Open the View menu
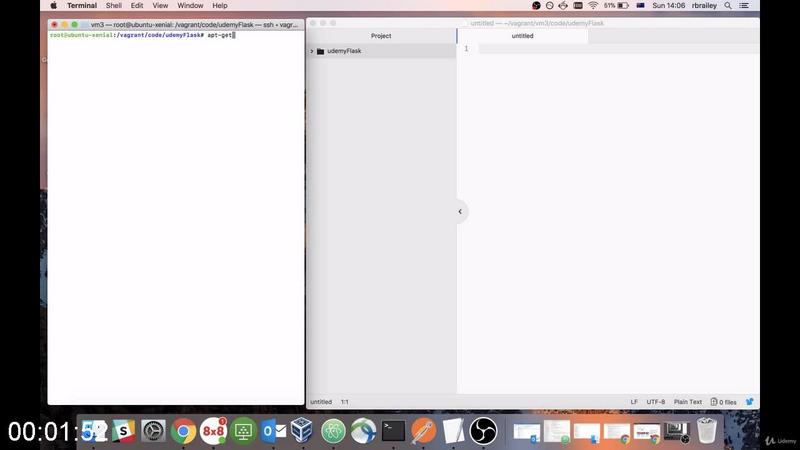 pyautogui.click(x=160, y=6)
